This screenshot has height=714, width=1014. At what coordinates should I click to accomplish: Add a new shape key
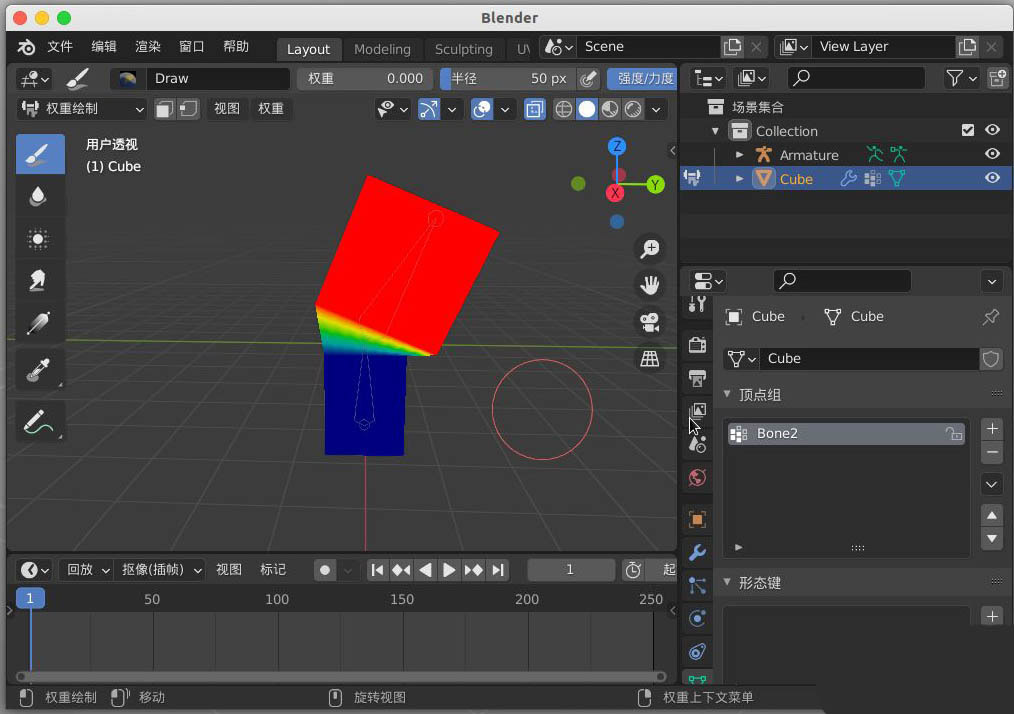click(992, 616)
